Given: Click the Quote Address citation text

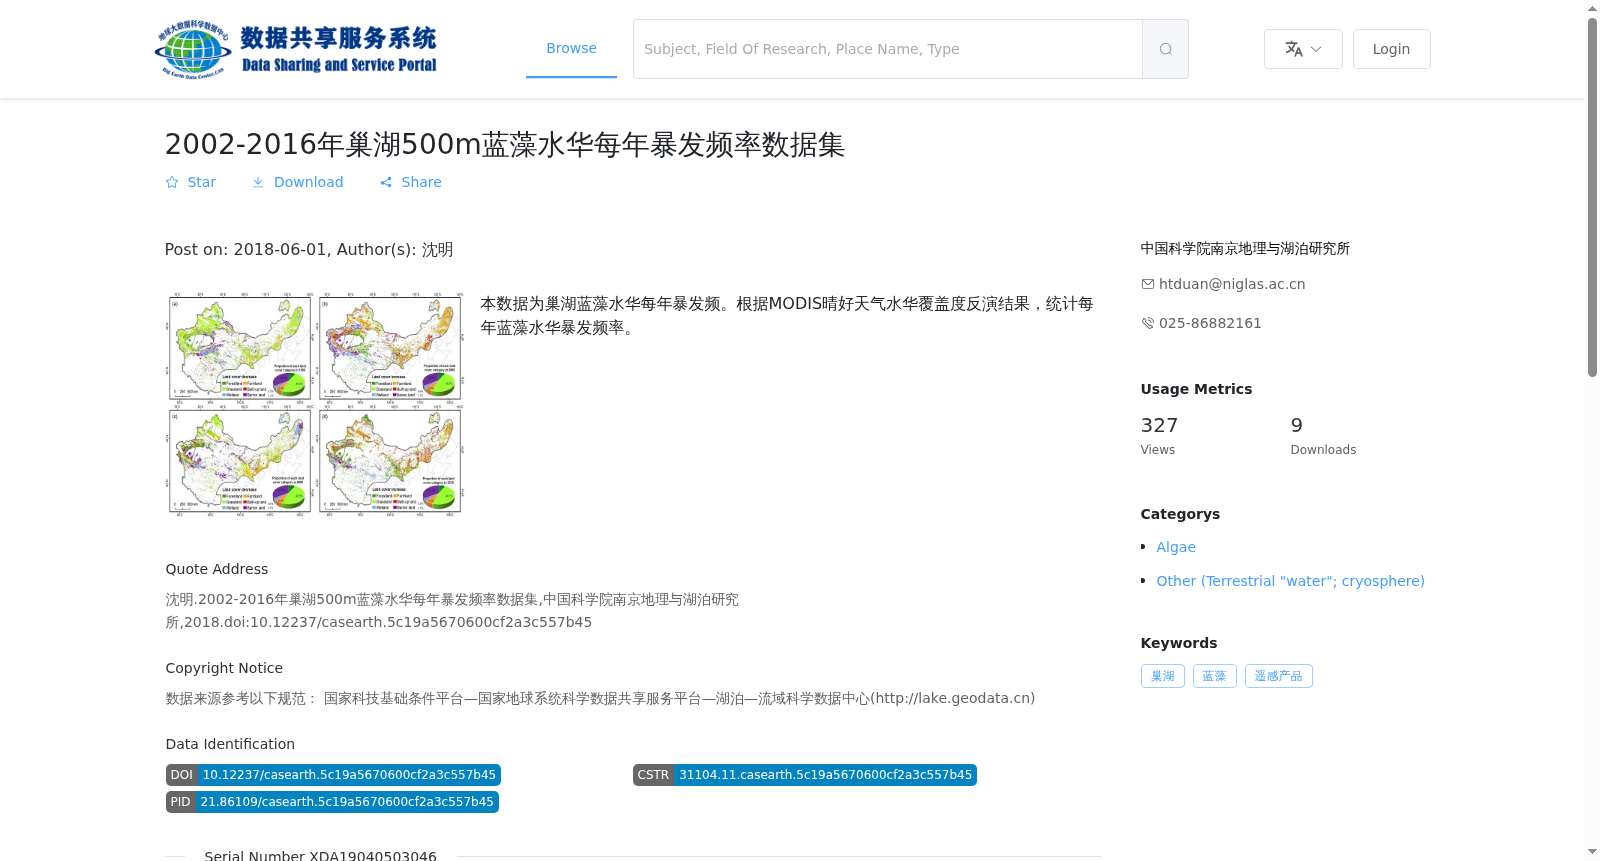Looking at the screenshot, I should [x=452, y=611].
